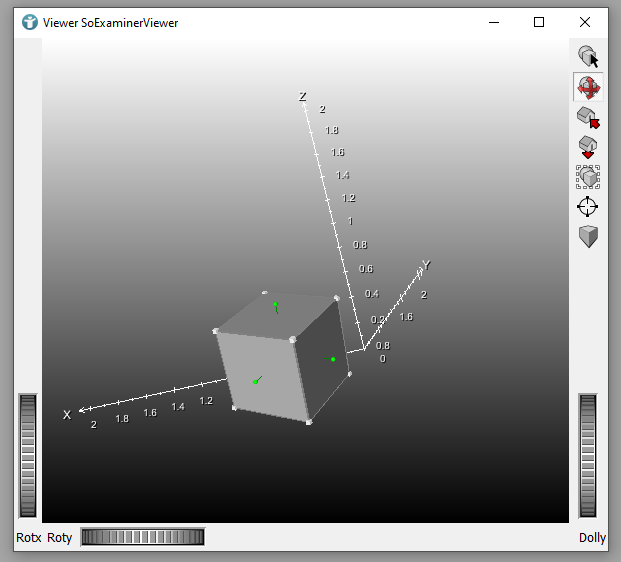Click the Rotx vertical thumbwheel

28,456
